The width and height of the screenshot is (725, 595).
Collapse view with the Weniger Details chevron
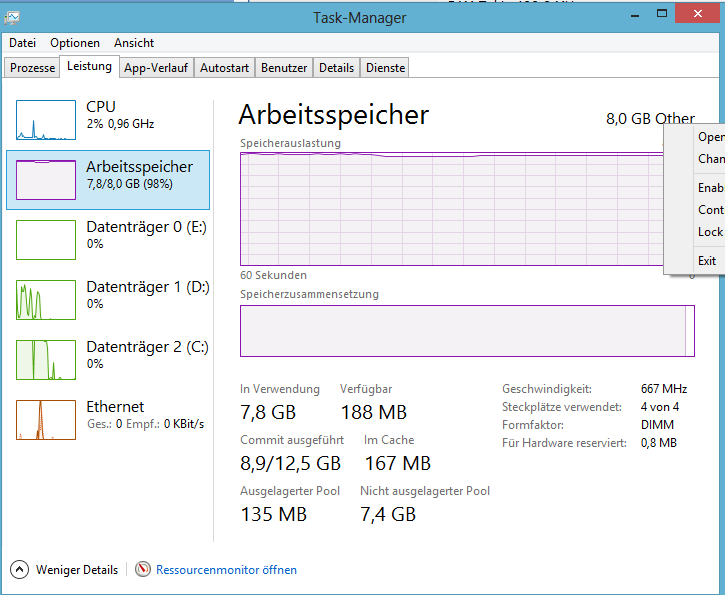tap(20, 570)
